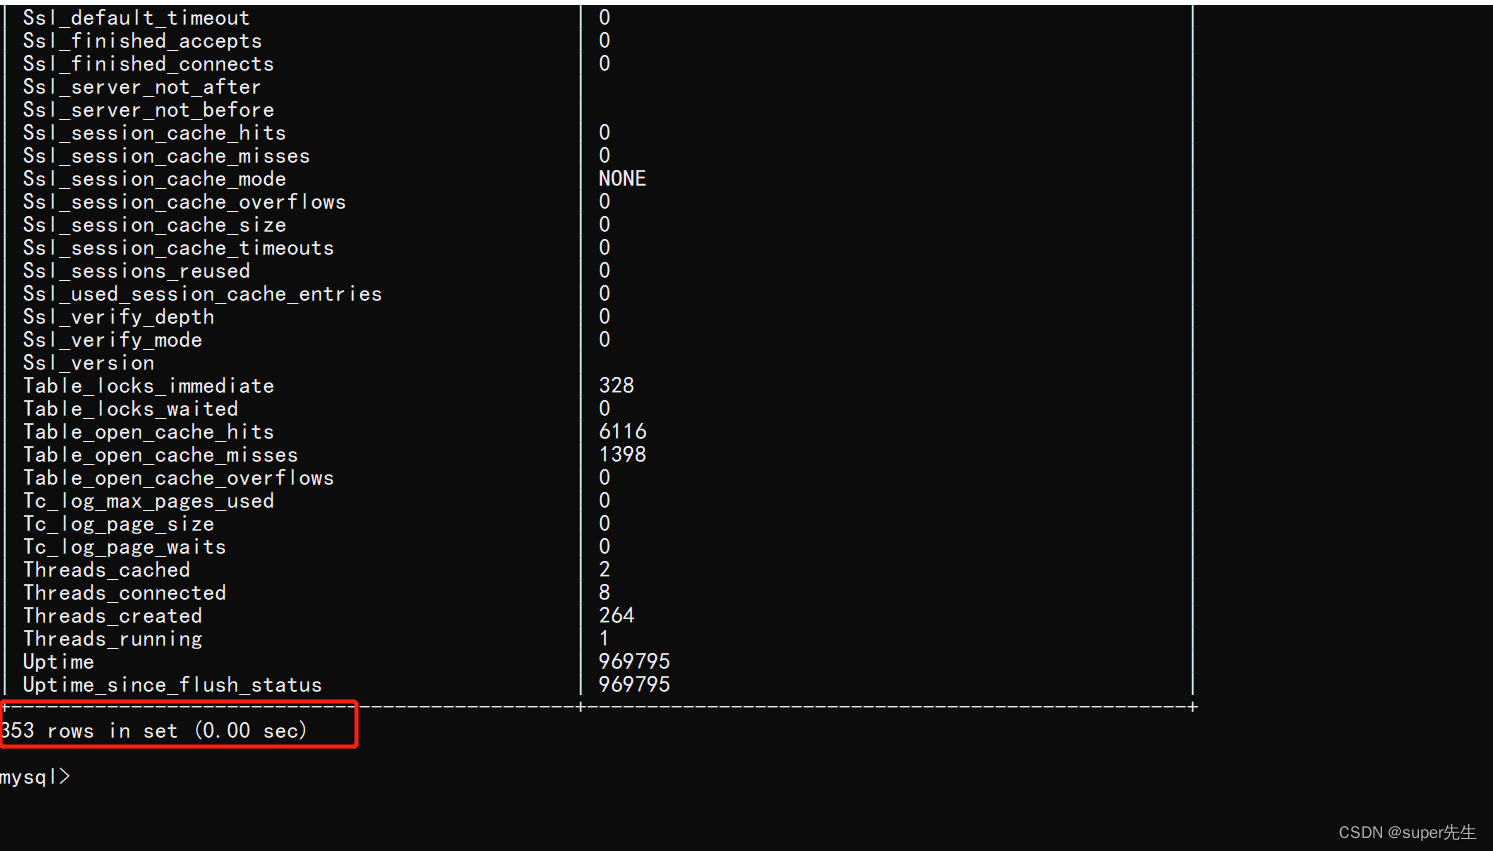Select the Uptime value 969795
The image size is (1493, 851).
634,662
